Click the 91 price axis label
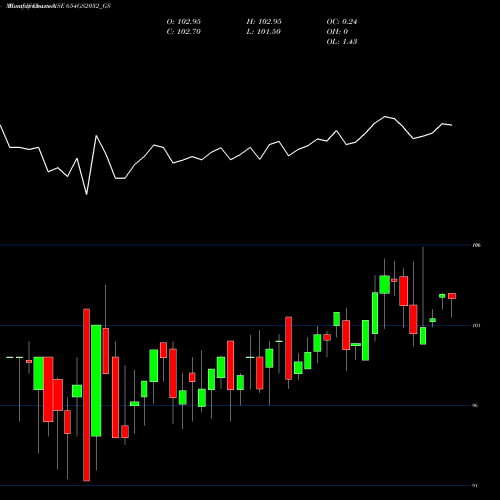500x500 pixels. (475, 485)
